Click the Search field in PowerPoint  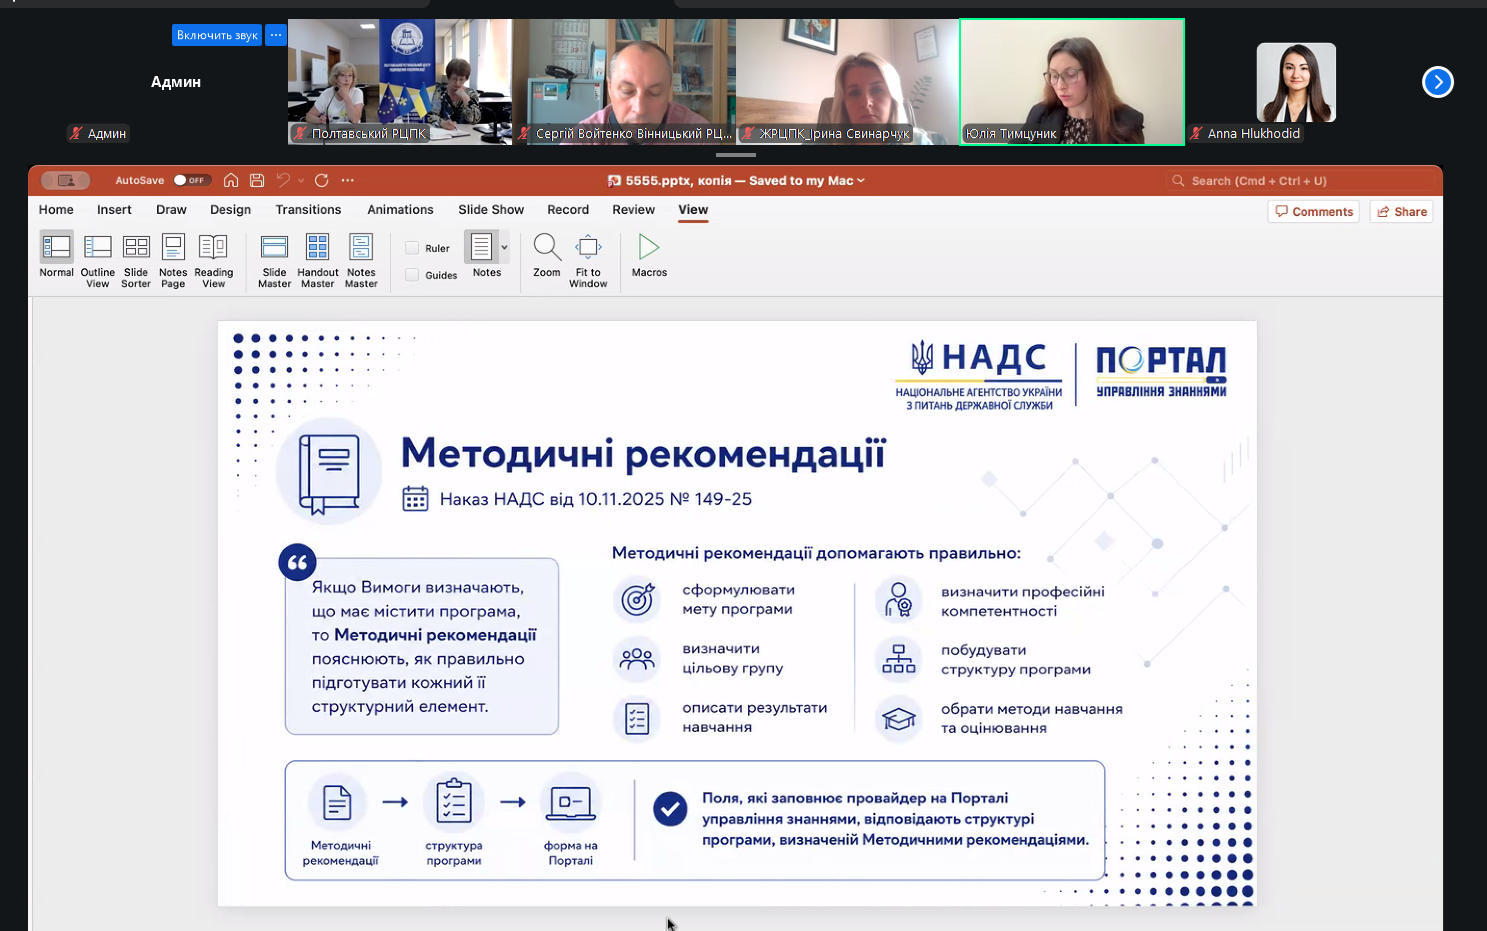1300,181
